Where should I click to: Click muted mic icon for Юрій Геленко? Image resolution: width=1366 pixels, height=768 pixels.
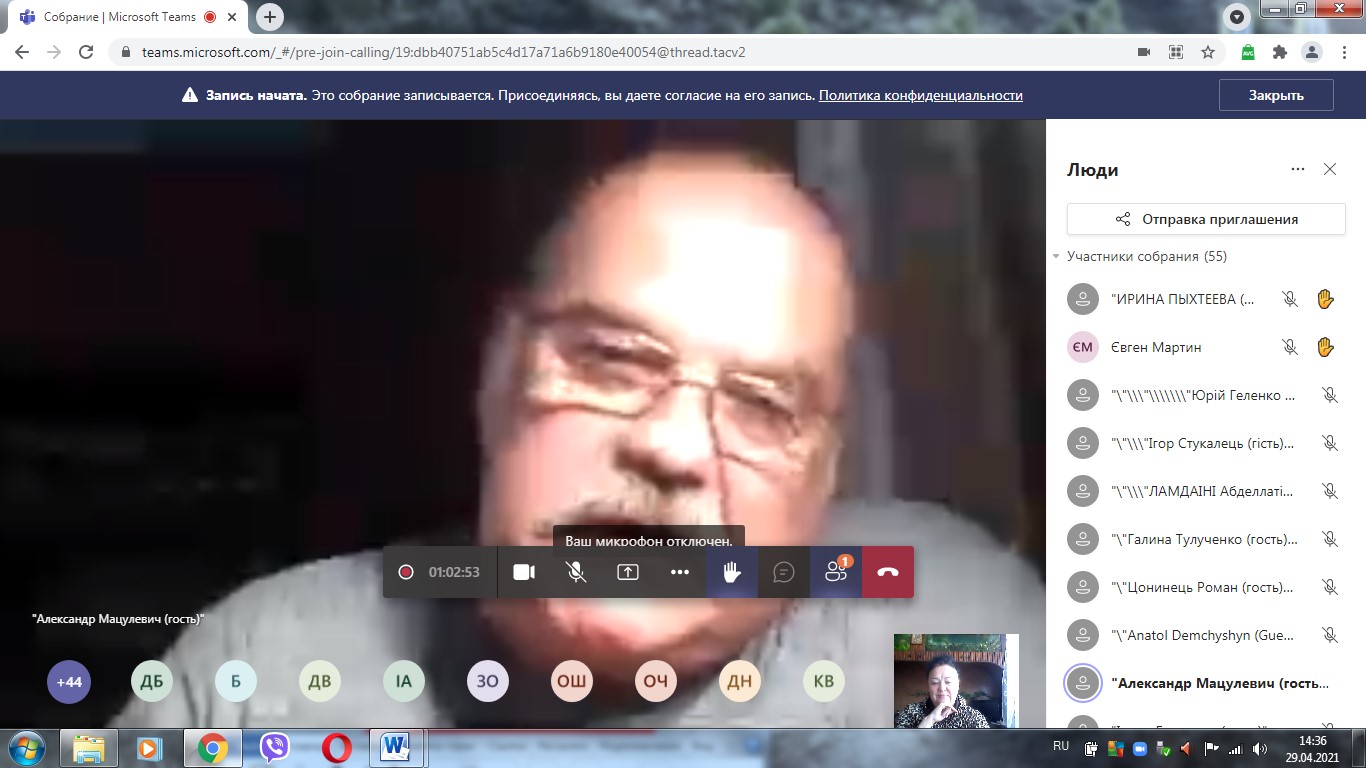pyautogui.click(x=1330, y=395)
